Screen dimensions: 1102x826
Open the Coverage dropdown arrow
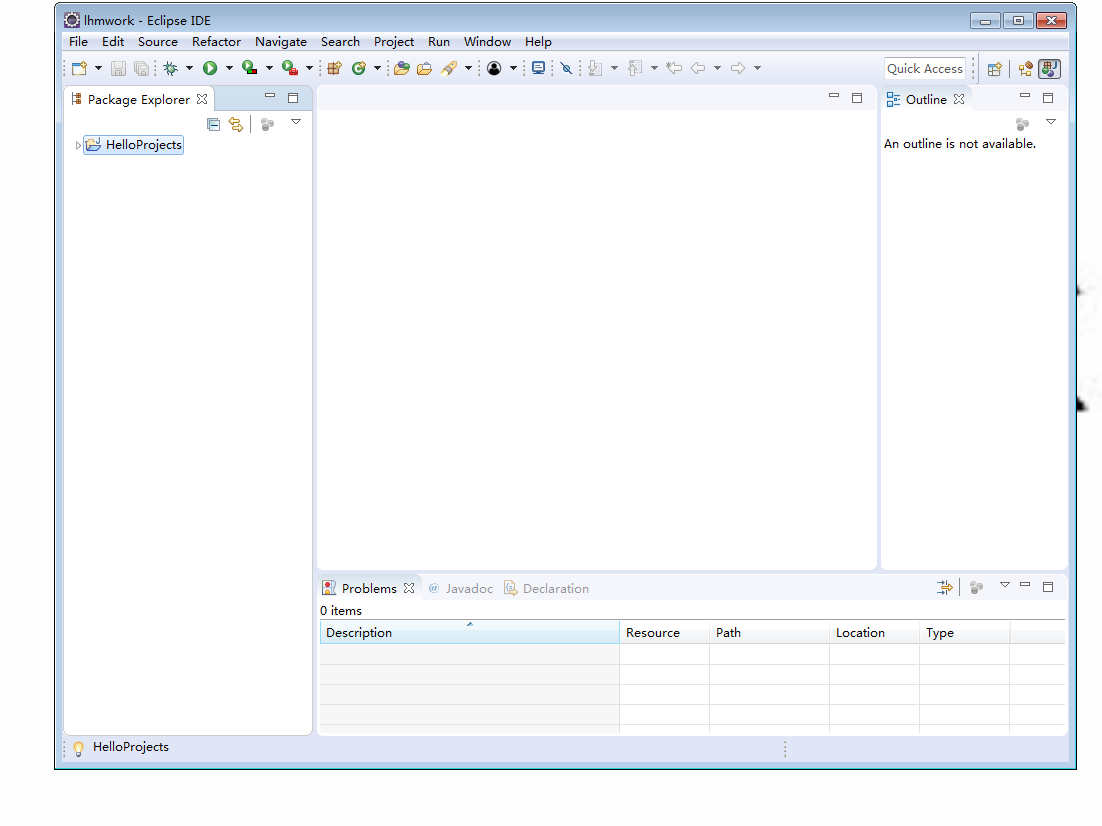click(x=269, y=68)
